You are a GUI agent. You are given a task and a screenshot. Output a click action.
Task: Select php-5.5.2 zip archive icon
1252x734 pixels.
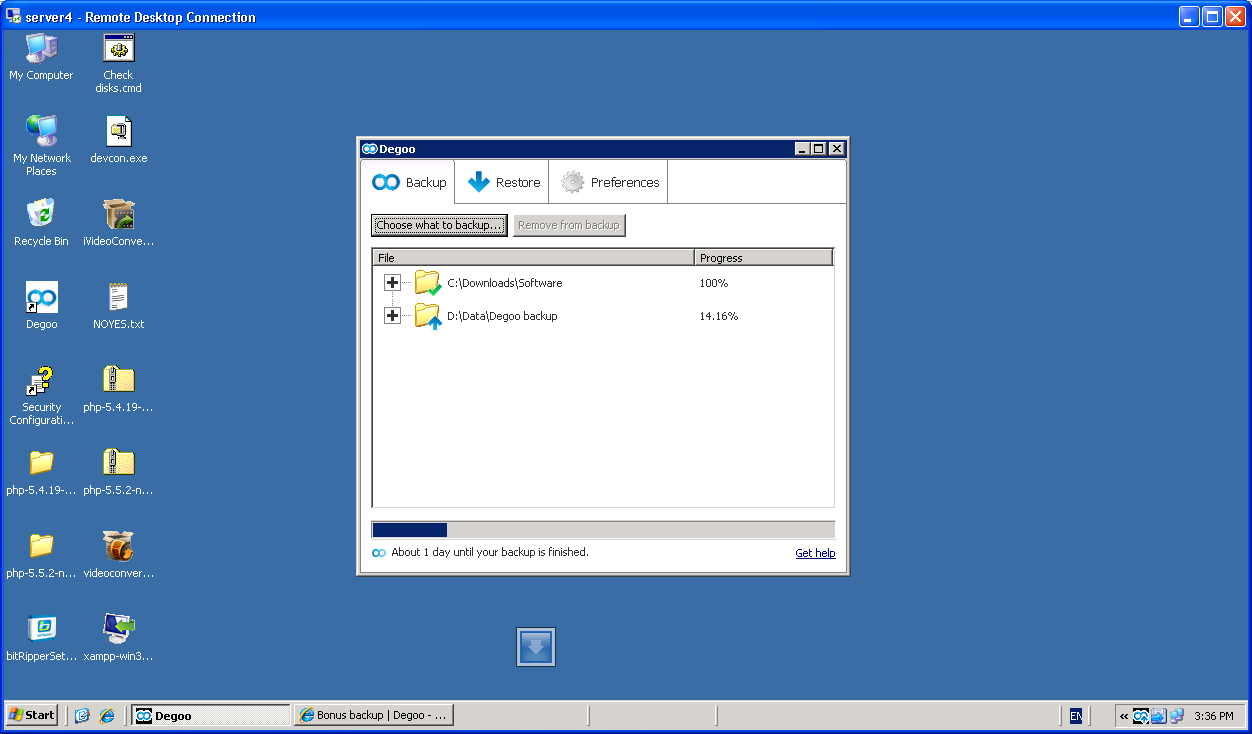(x=118, y=463)
